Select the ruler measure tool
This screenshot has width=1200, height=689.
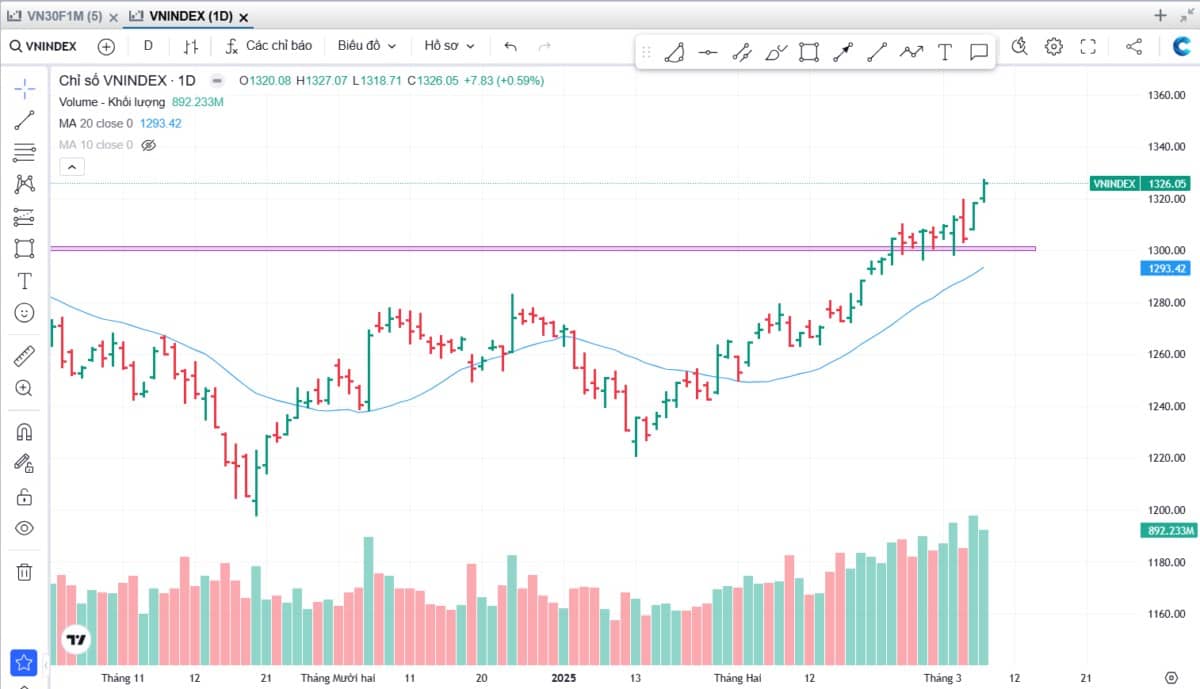[x=25, y=356]
